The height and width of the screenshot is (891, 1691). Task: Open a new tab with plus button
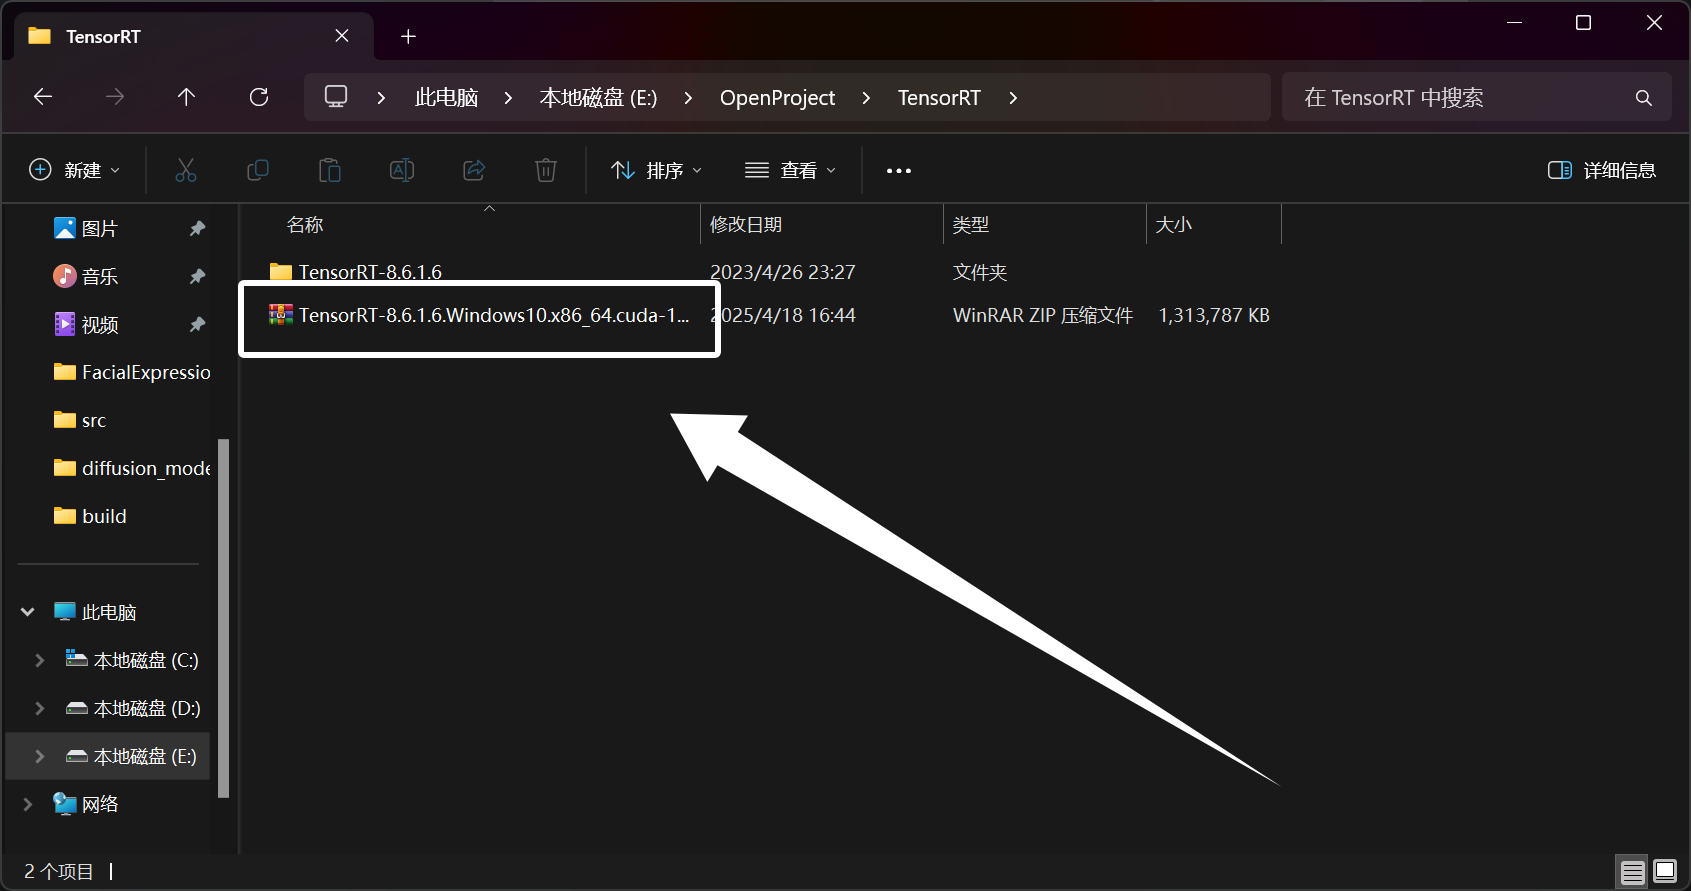point(408,37)
